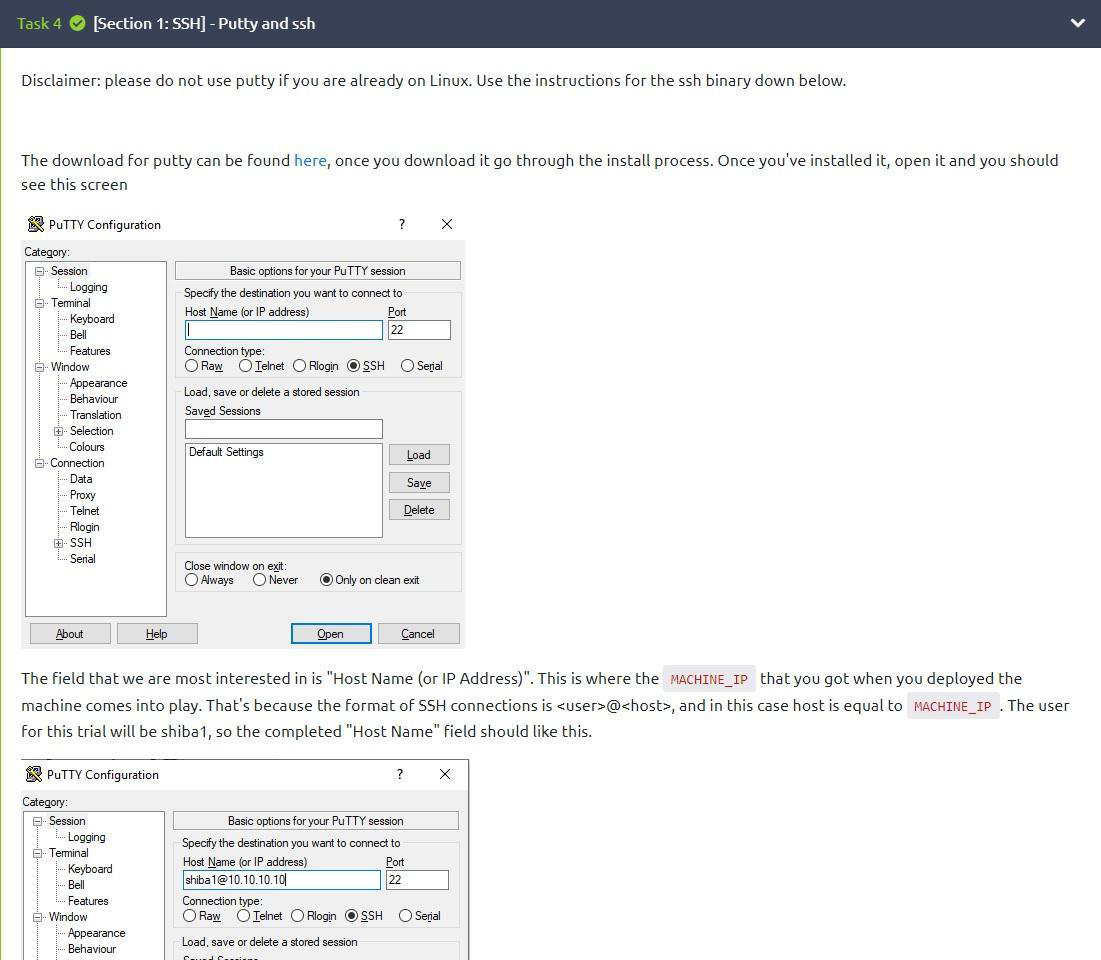Select Features category in first PuTTY screenshot

coord(90,351)
